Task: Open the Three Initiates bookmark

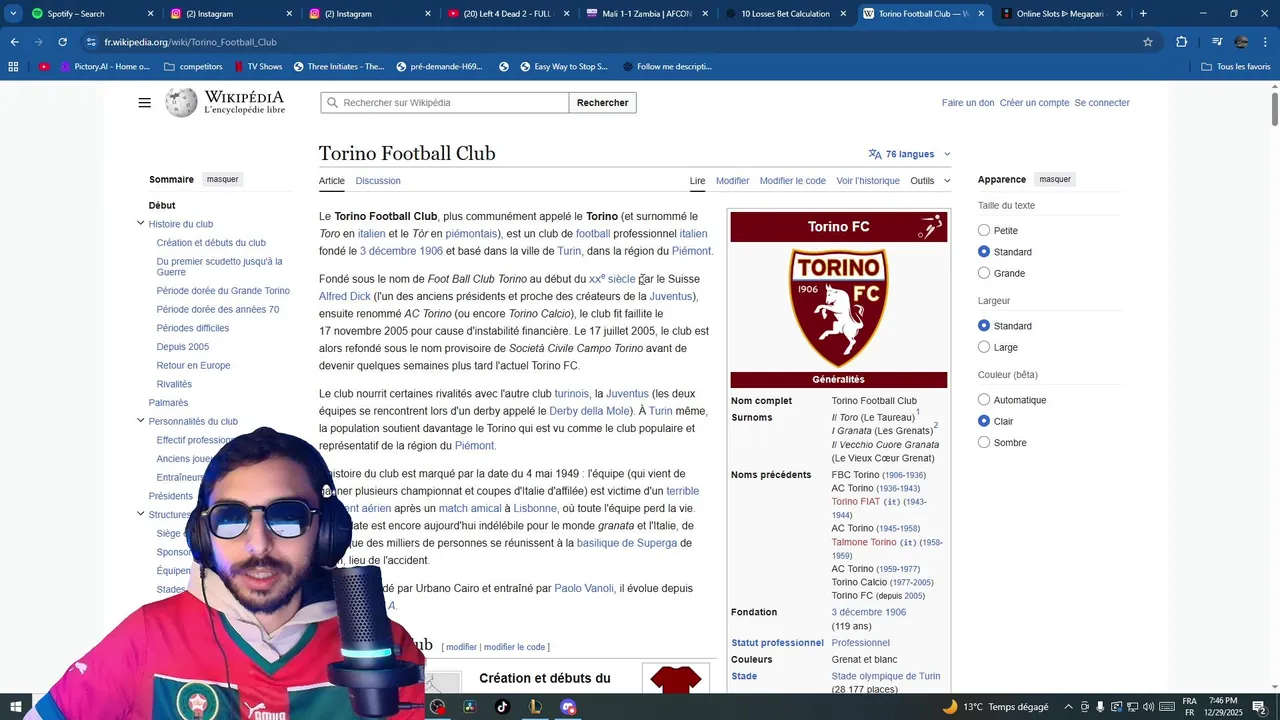Action: point(339,67)
